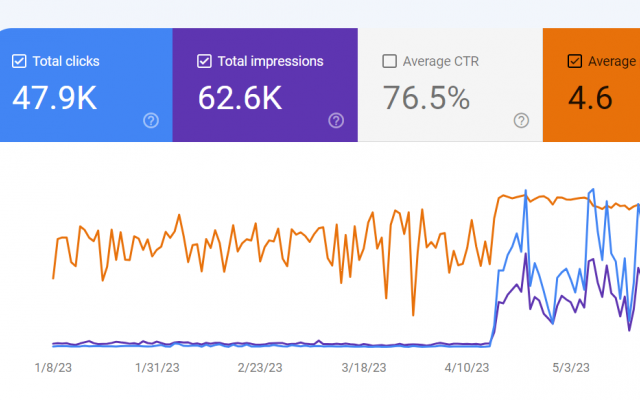Click the 1/31/23 date axis label

click(156, 368)
